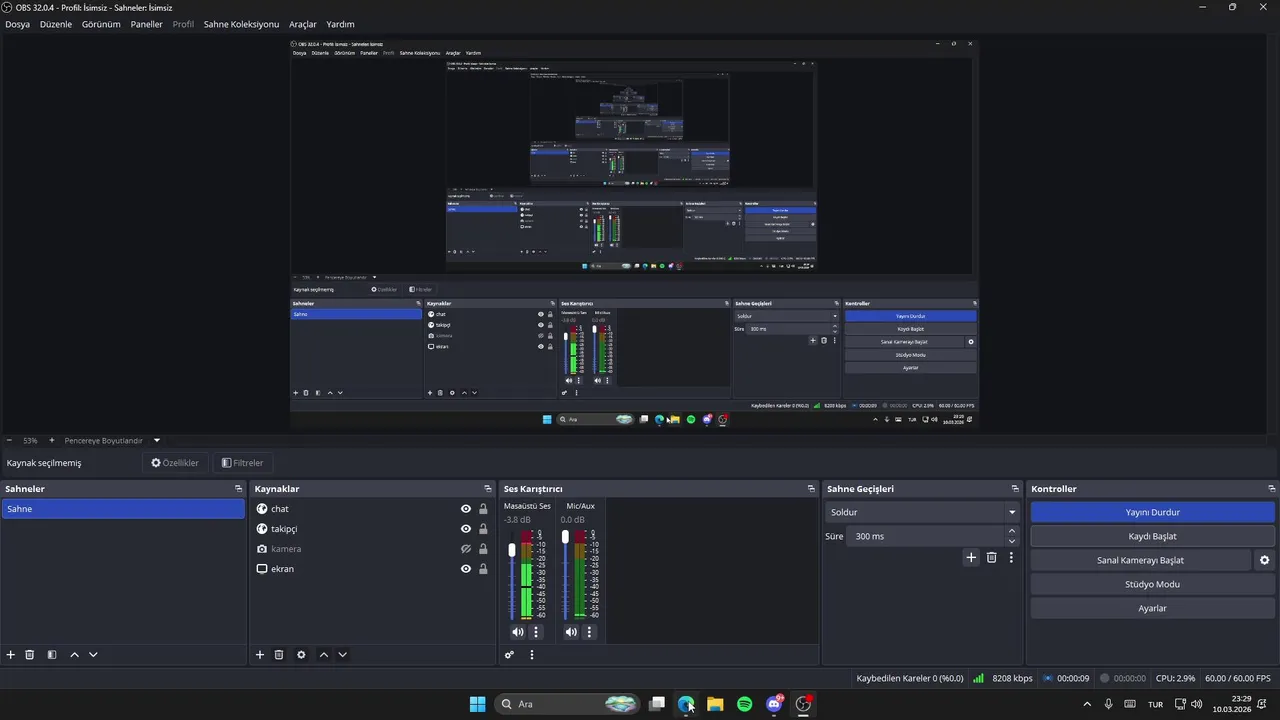Mute the Mic/Aux channel
Screen dimensions: 1280x720
coord(570,632)
